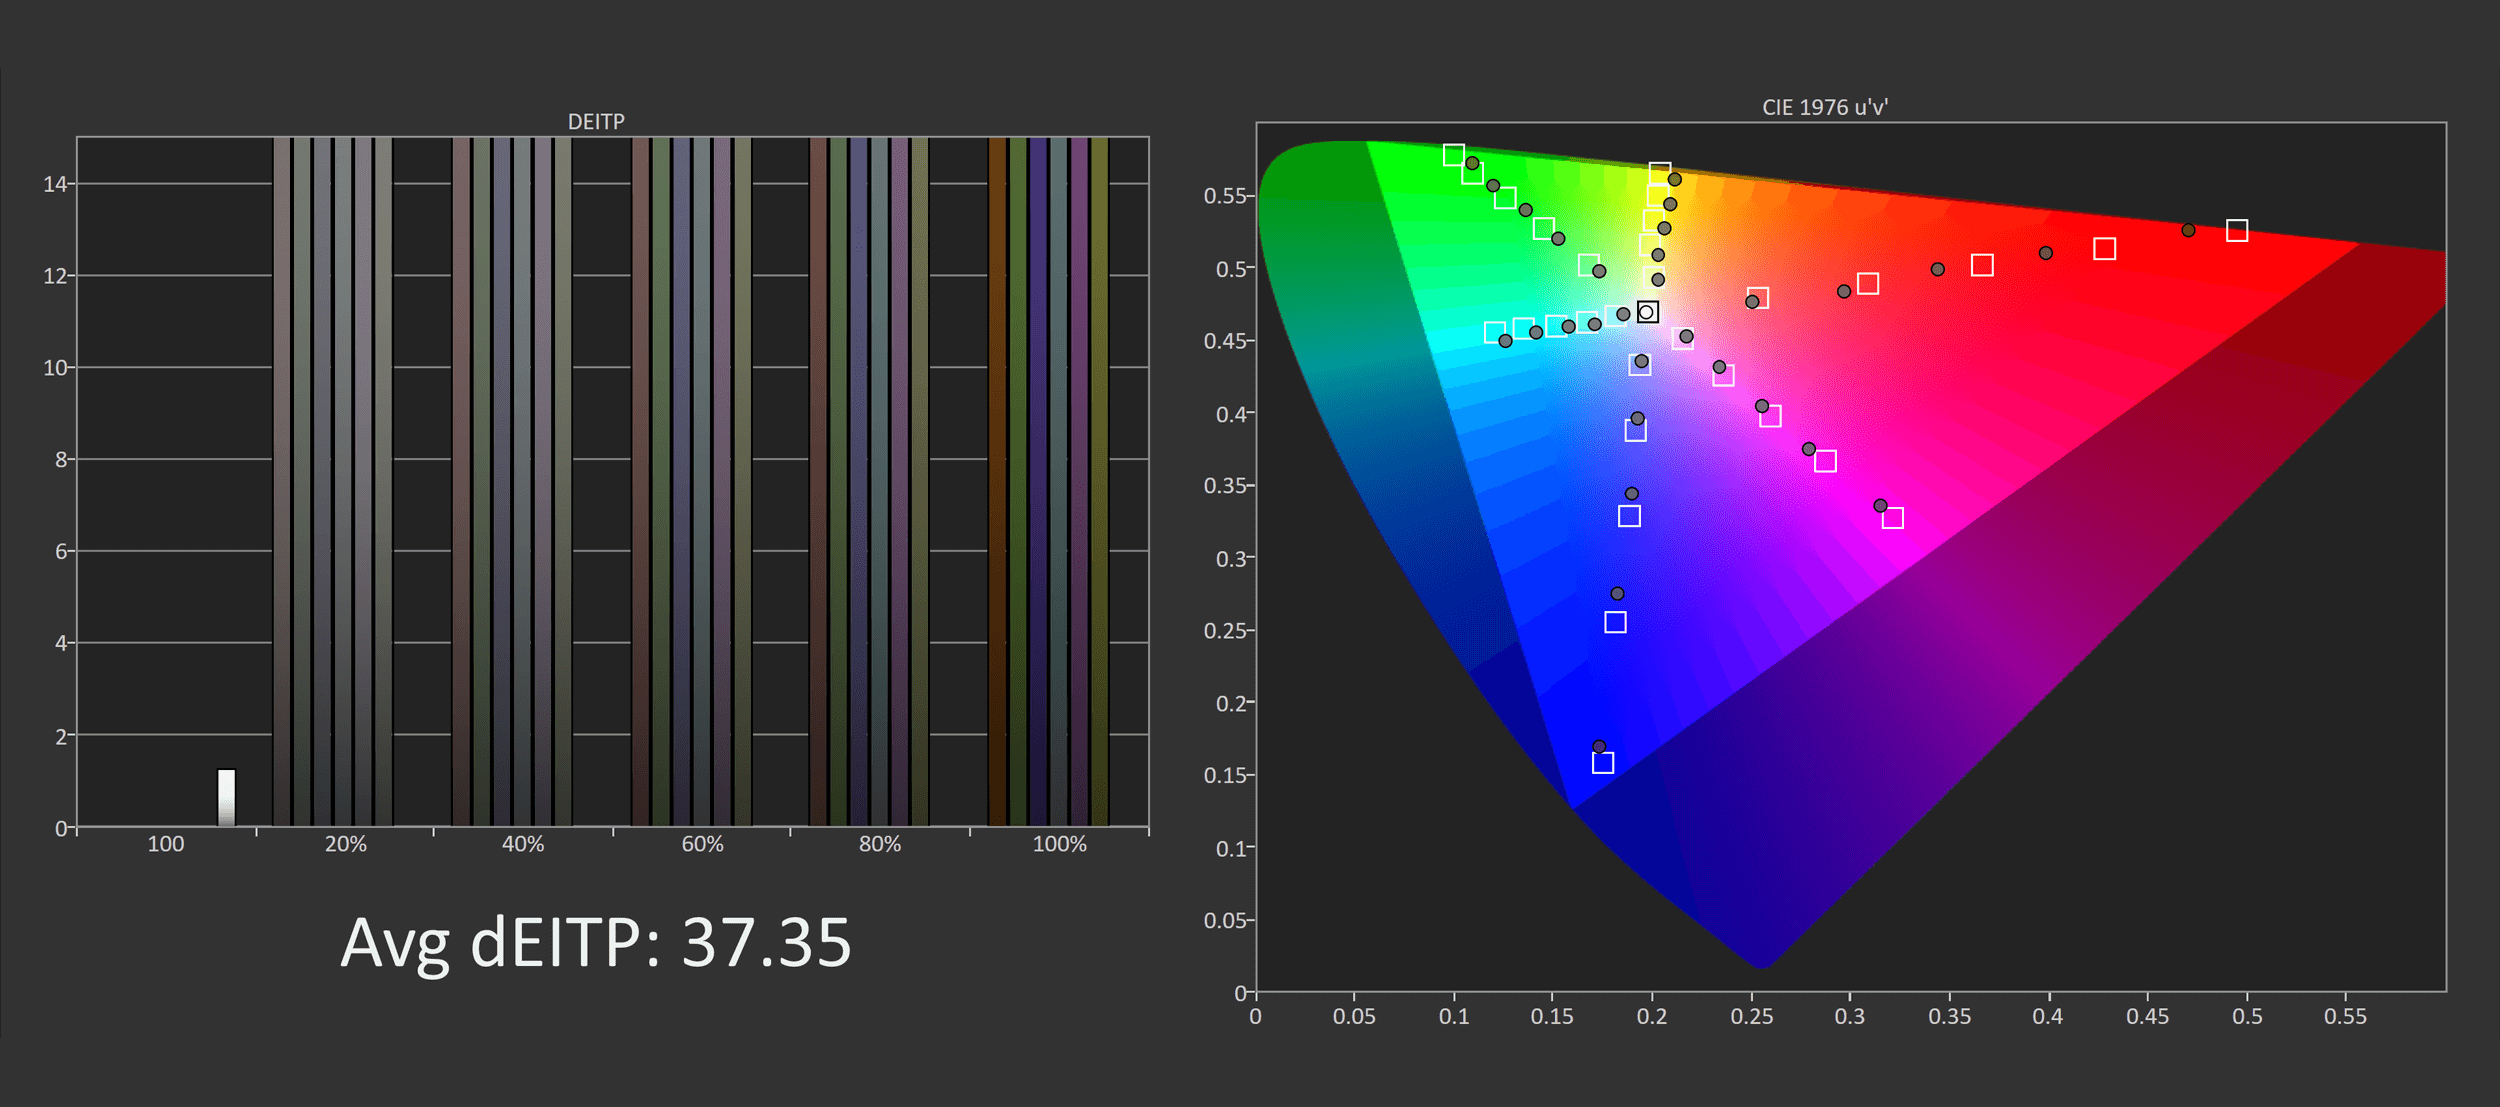The image size is (2500, 1107).
Task: Select the top-left green target square
Action: pyautogui.click(x=1454, y=155)
